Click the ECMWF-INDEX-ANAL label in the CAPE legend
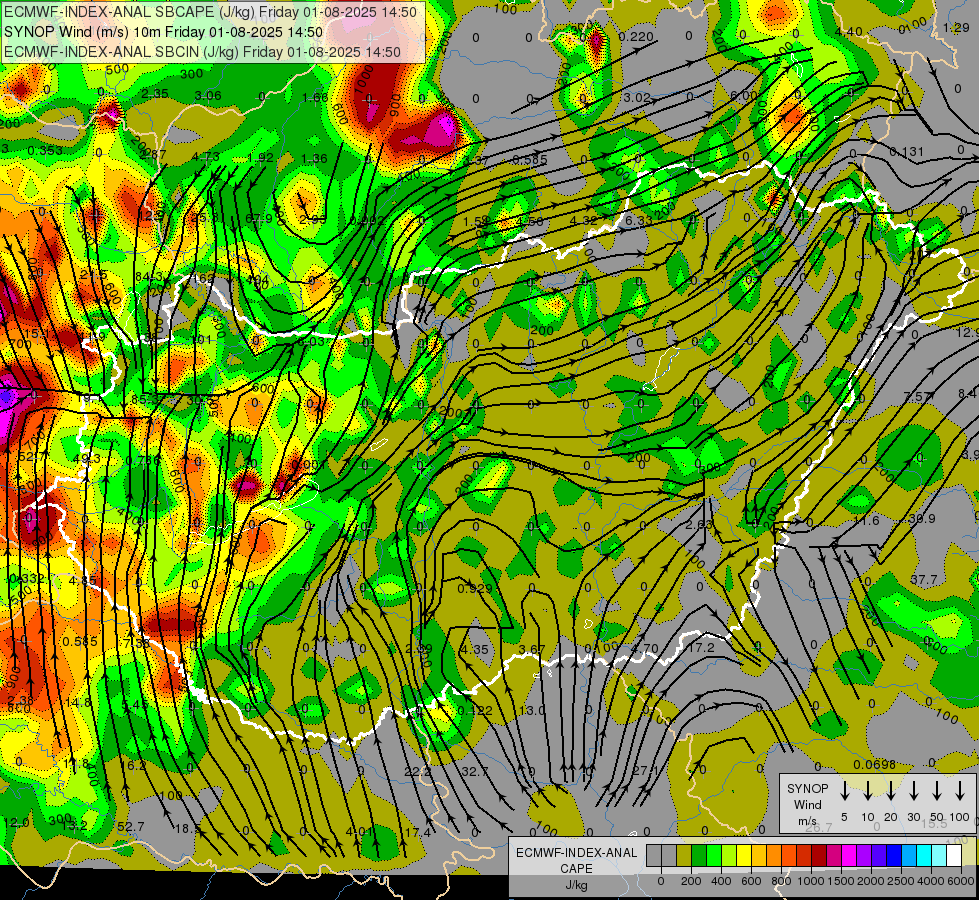Viewport: 979px width, 900px height. (x=576, y=853)
